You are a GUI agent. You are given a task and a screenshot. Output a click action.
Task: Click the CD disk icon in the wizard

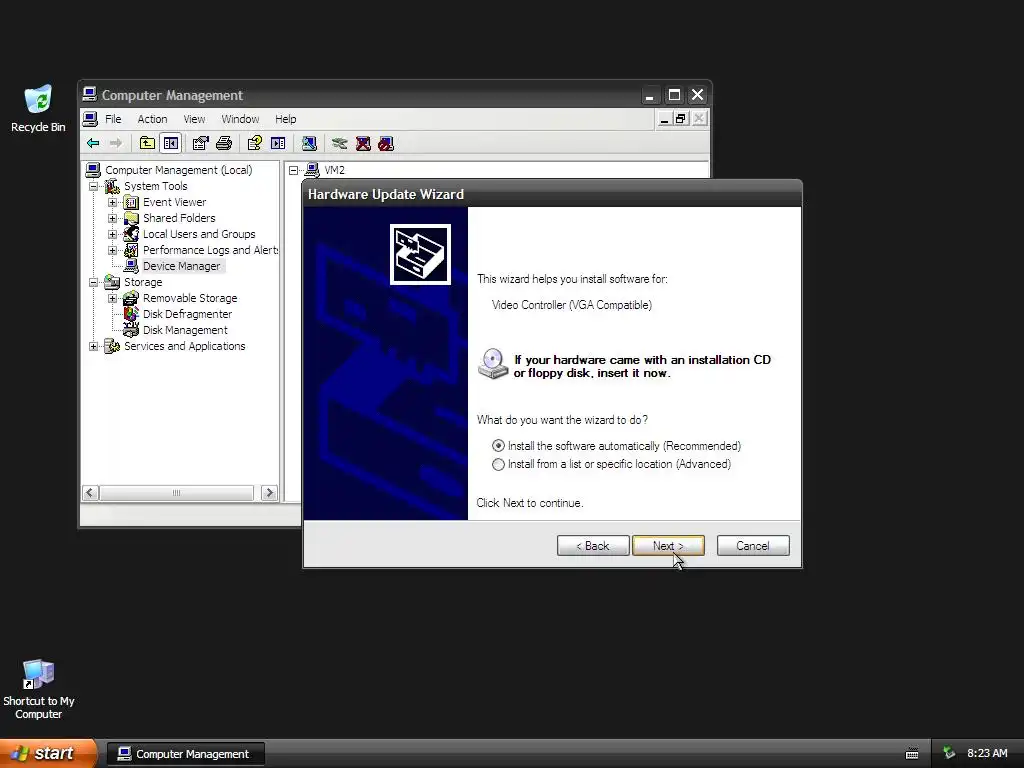493,364
